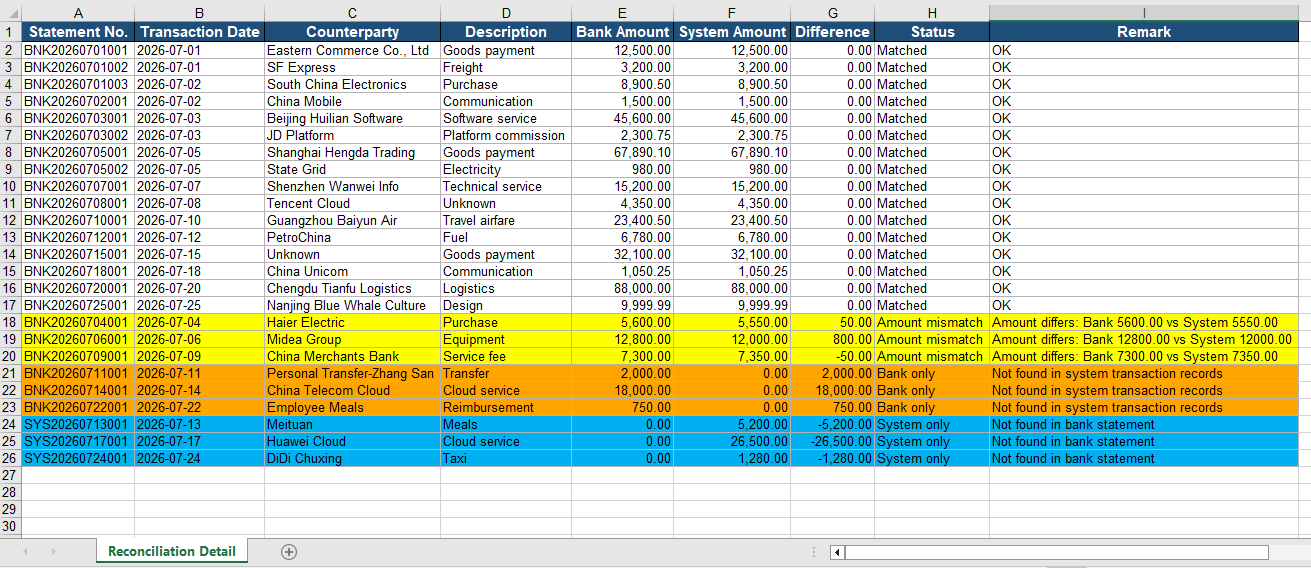Select the Beijing Huilian Software cell
Screen dimensions: 1311x568
click(x=352, y=118)
